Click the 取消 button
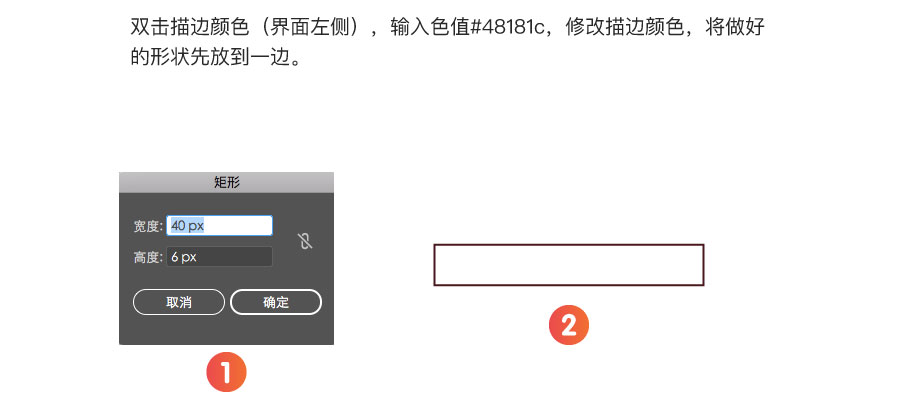Image resolution: width=900 pixels, height=408 pixels. click(179, 302)
